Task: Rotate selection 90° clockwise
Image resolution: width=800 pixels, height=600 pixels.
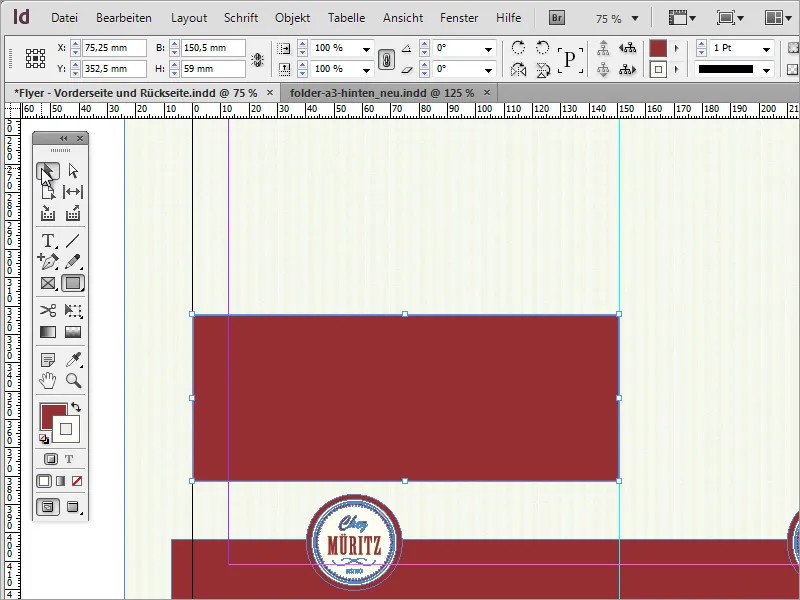Action: click(x=518, y=47)
